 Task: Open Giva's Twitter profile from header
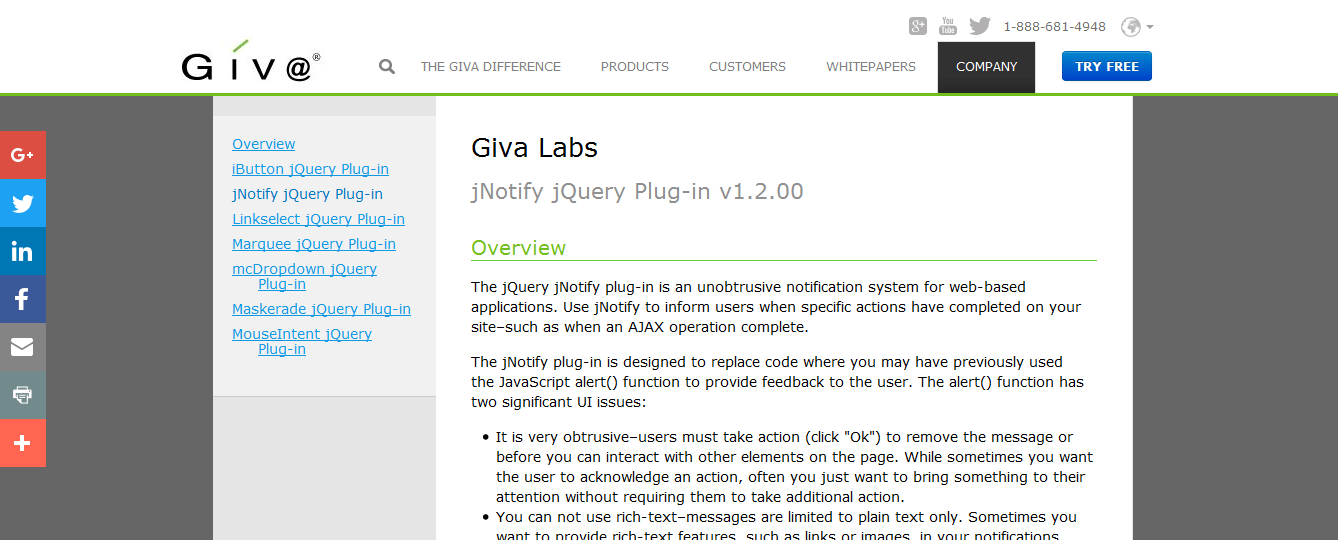click(979, 26)
